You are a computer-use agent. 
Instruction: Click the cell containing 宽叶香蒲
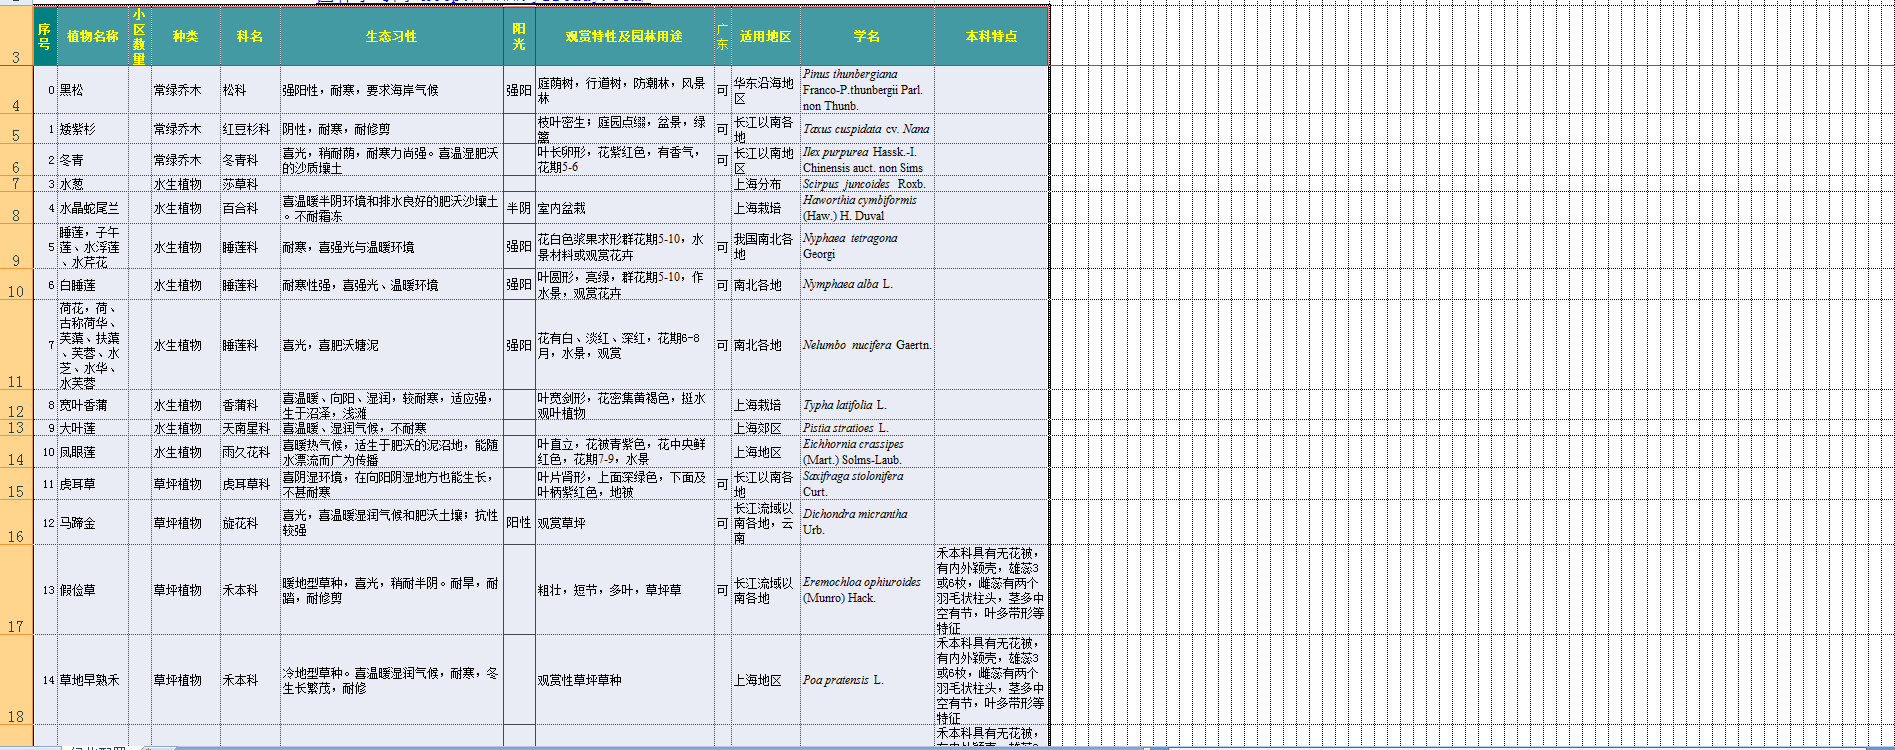pos(93,405)
